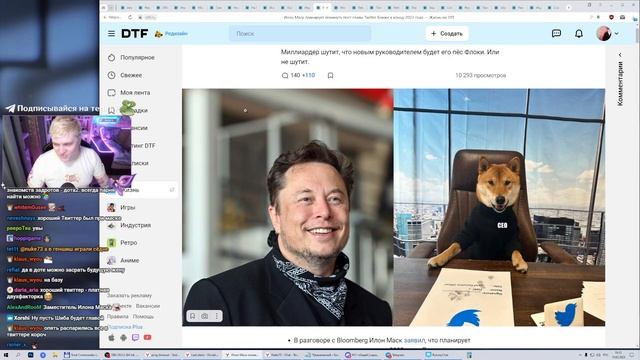
Task: Click the Подписывайся Telegram banner on the stream overlay
Action: [x=52, y=109]
